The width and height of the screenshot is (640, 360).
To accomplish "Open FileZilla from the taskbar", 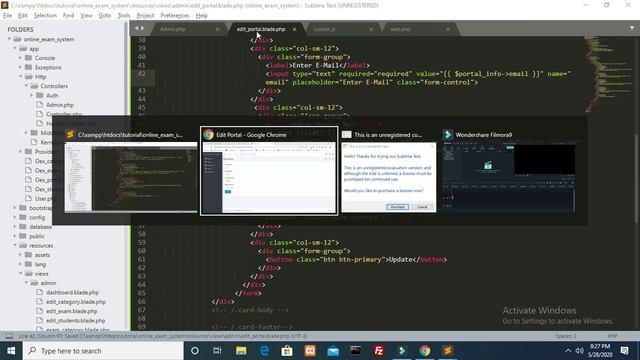I will pos(379,351).
